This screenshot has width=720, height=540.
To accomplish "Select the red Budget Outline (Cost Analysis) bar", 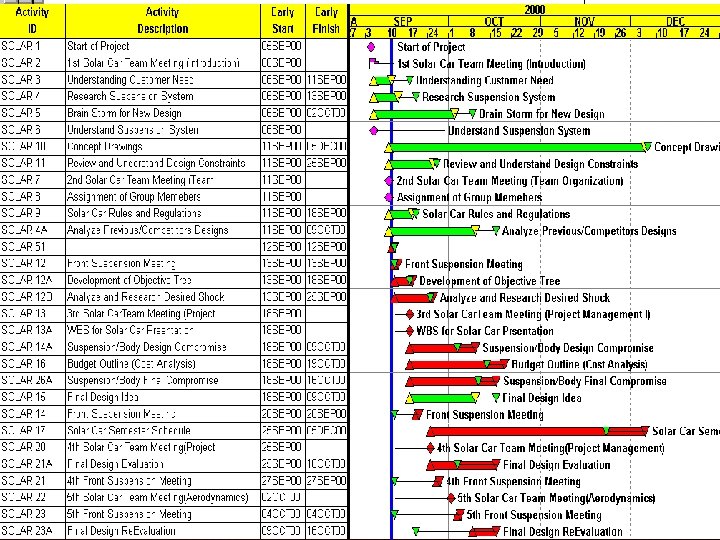I will [457, 365].
